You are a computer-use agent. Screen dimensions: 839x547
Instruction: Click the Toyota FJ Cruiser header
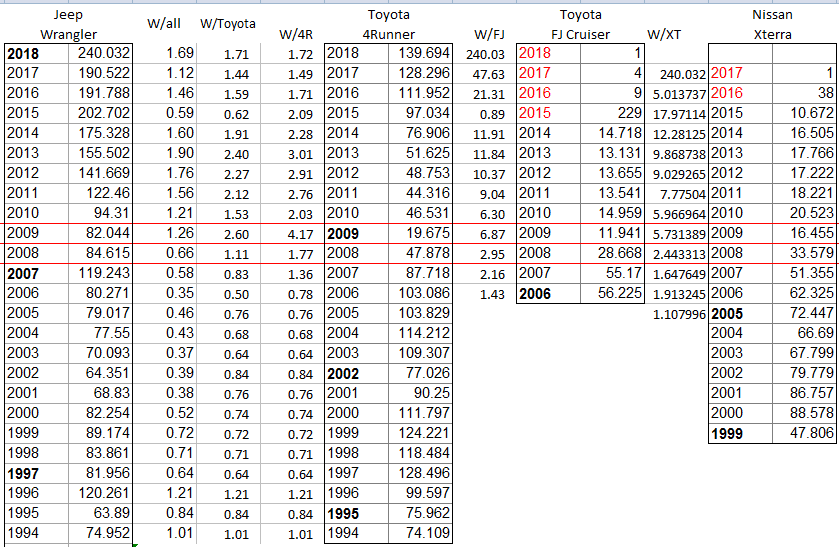pyautogui.click(x=581, y=25)
